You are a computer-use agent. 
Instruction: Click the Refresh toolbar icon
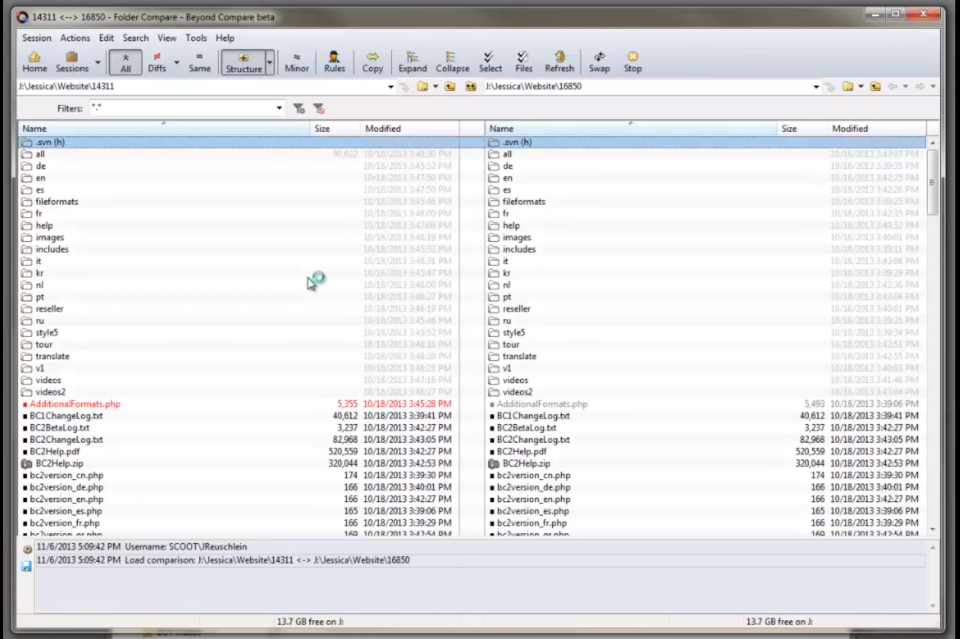pos(559,60)
